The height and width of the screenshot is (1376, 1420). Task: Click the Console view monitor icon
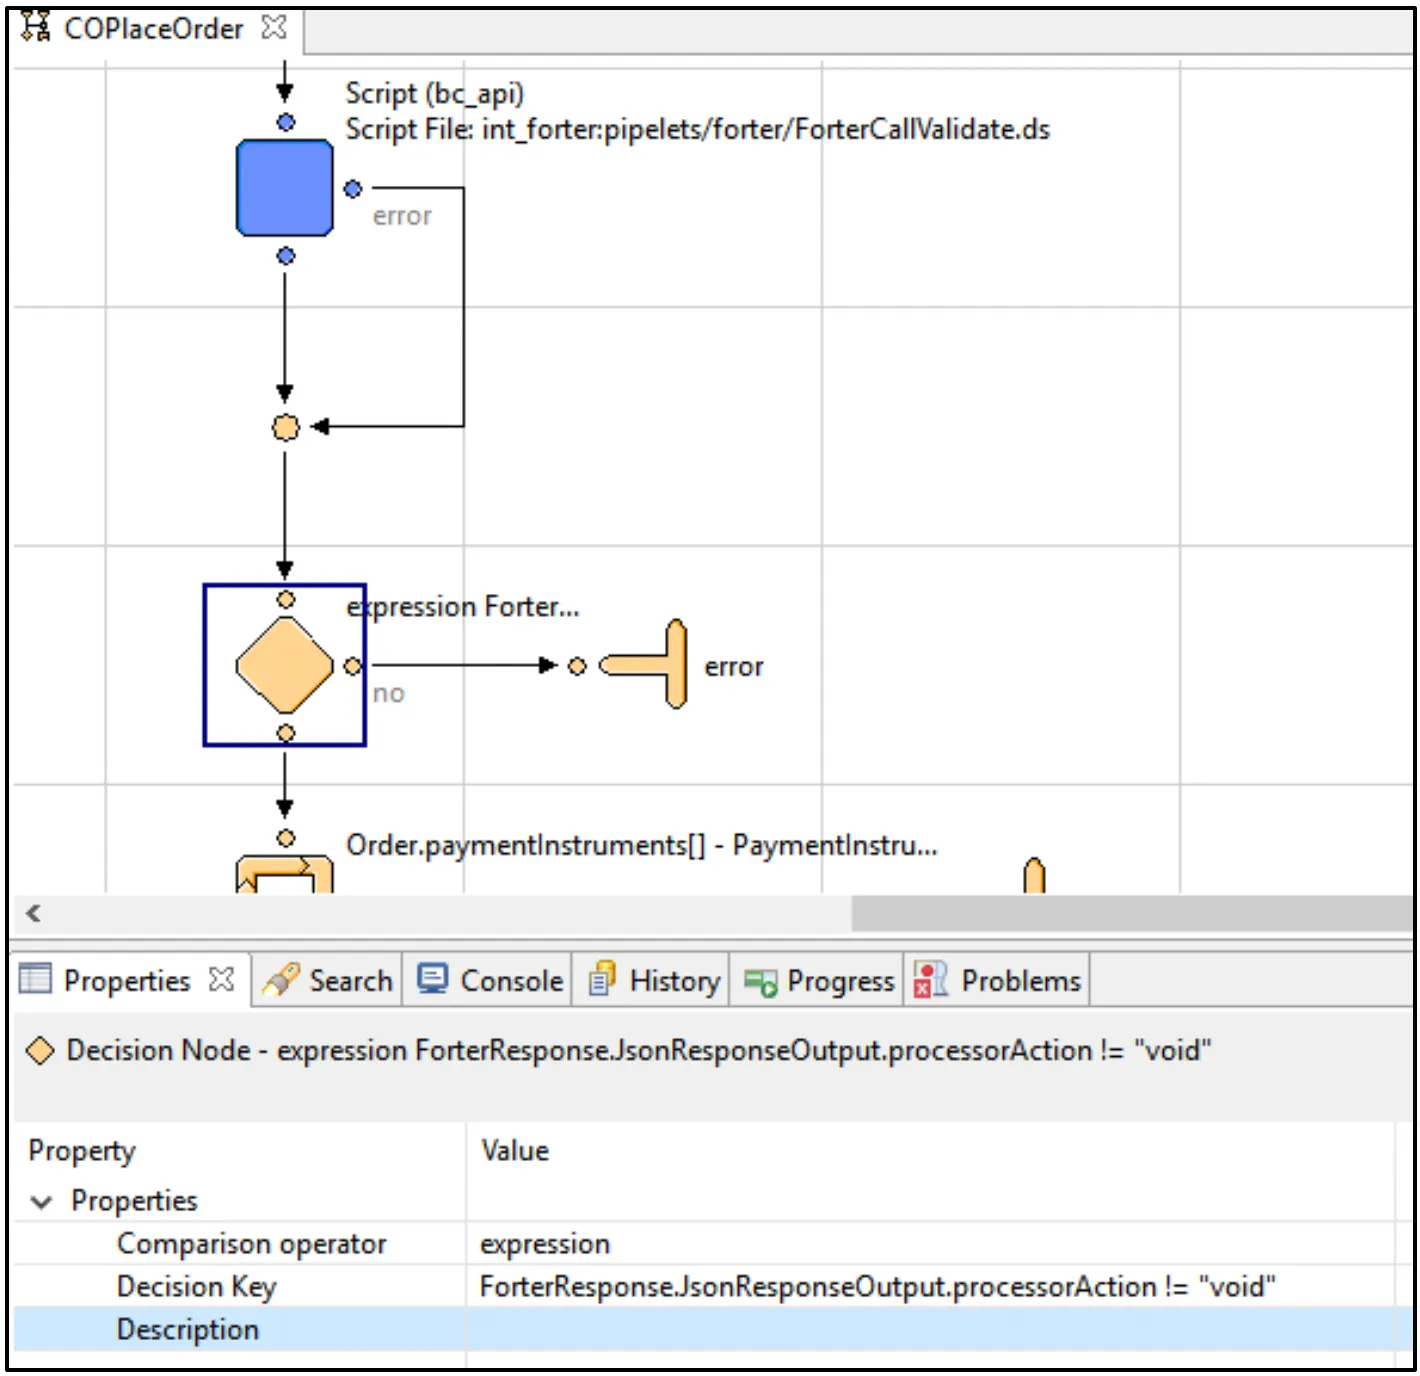[432, 979]
